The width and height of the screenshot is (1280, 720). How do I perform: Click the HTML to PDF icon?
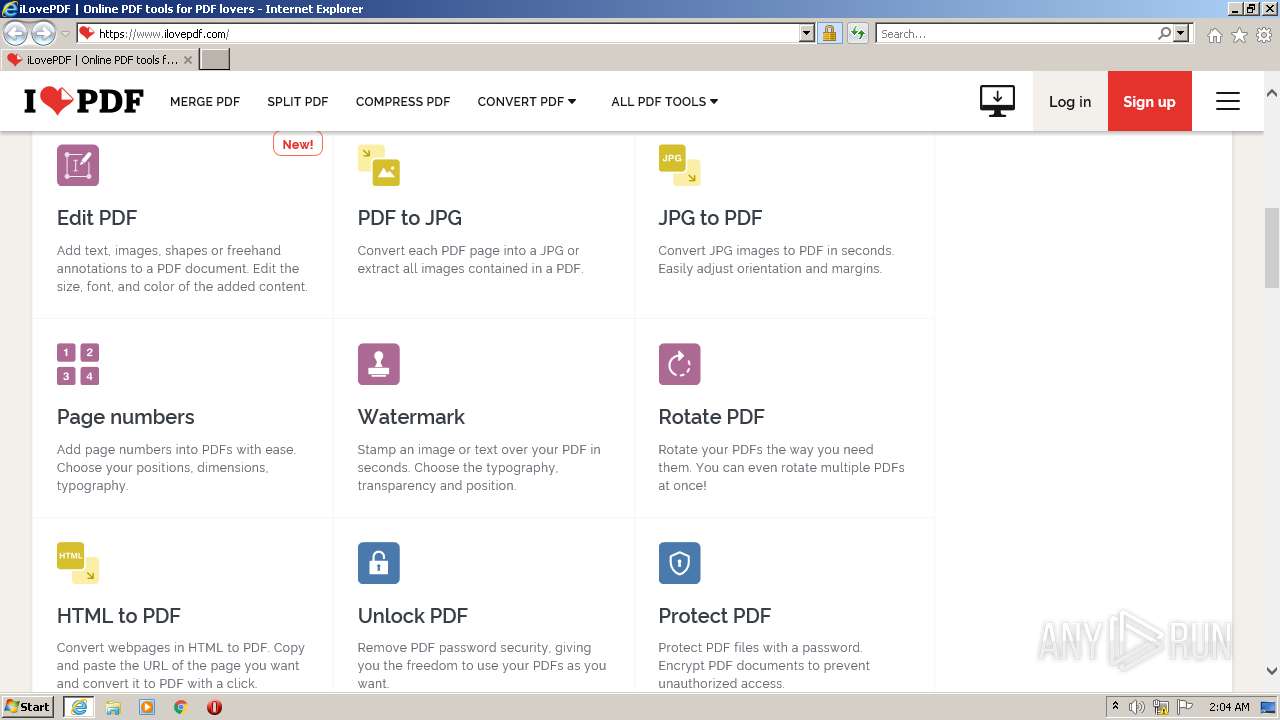pyautogui.click(x=78, y=563)
